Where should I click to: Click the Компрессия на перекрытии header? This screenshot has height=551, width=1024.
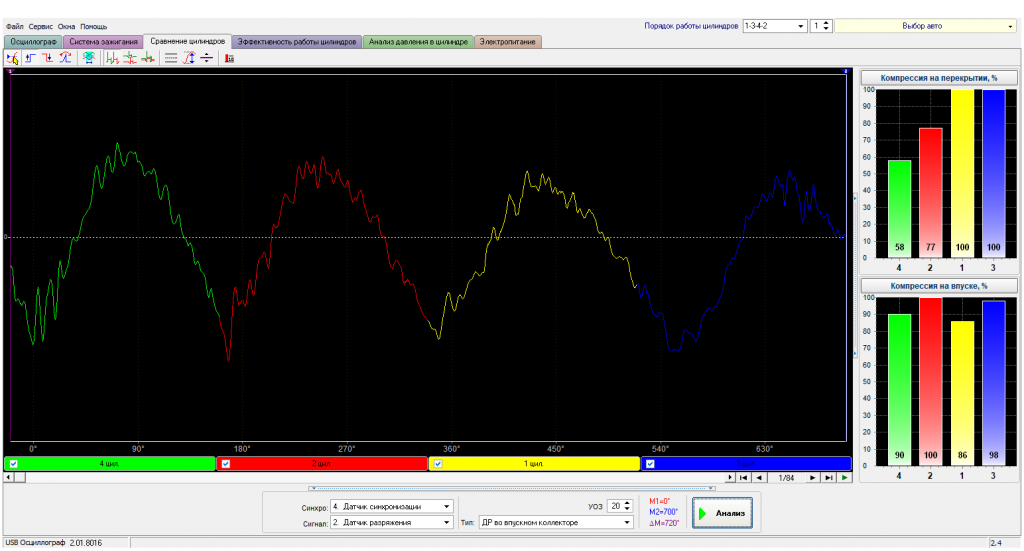click(938, 78)
